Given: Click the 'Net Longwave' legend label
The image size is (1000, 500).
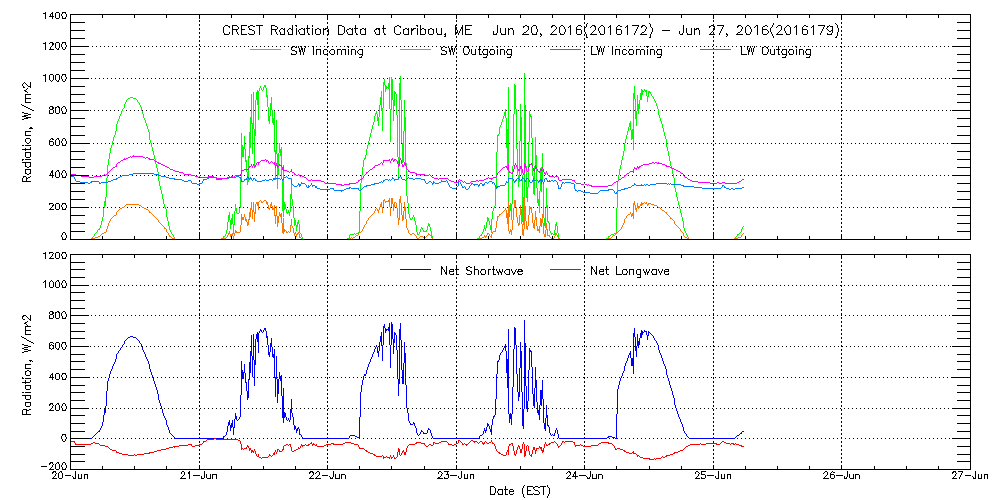Looking at the screenshot, I should (627, 271).
